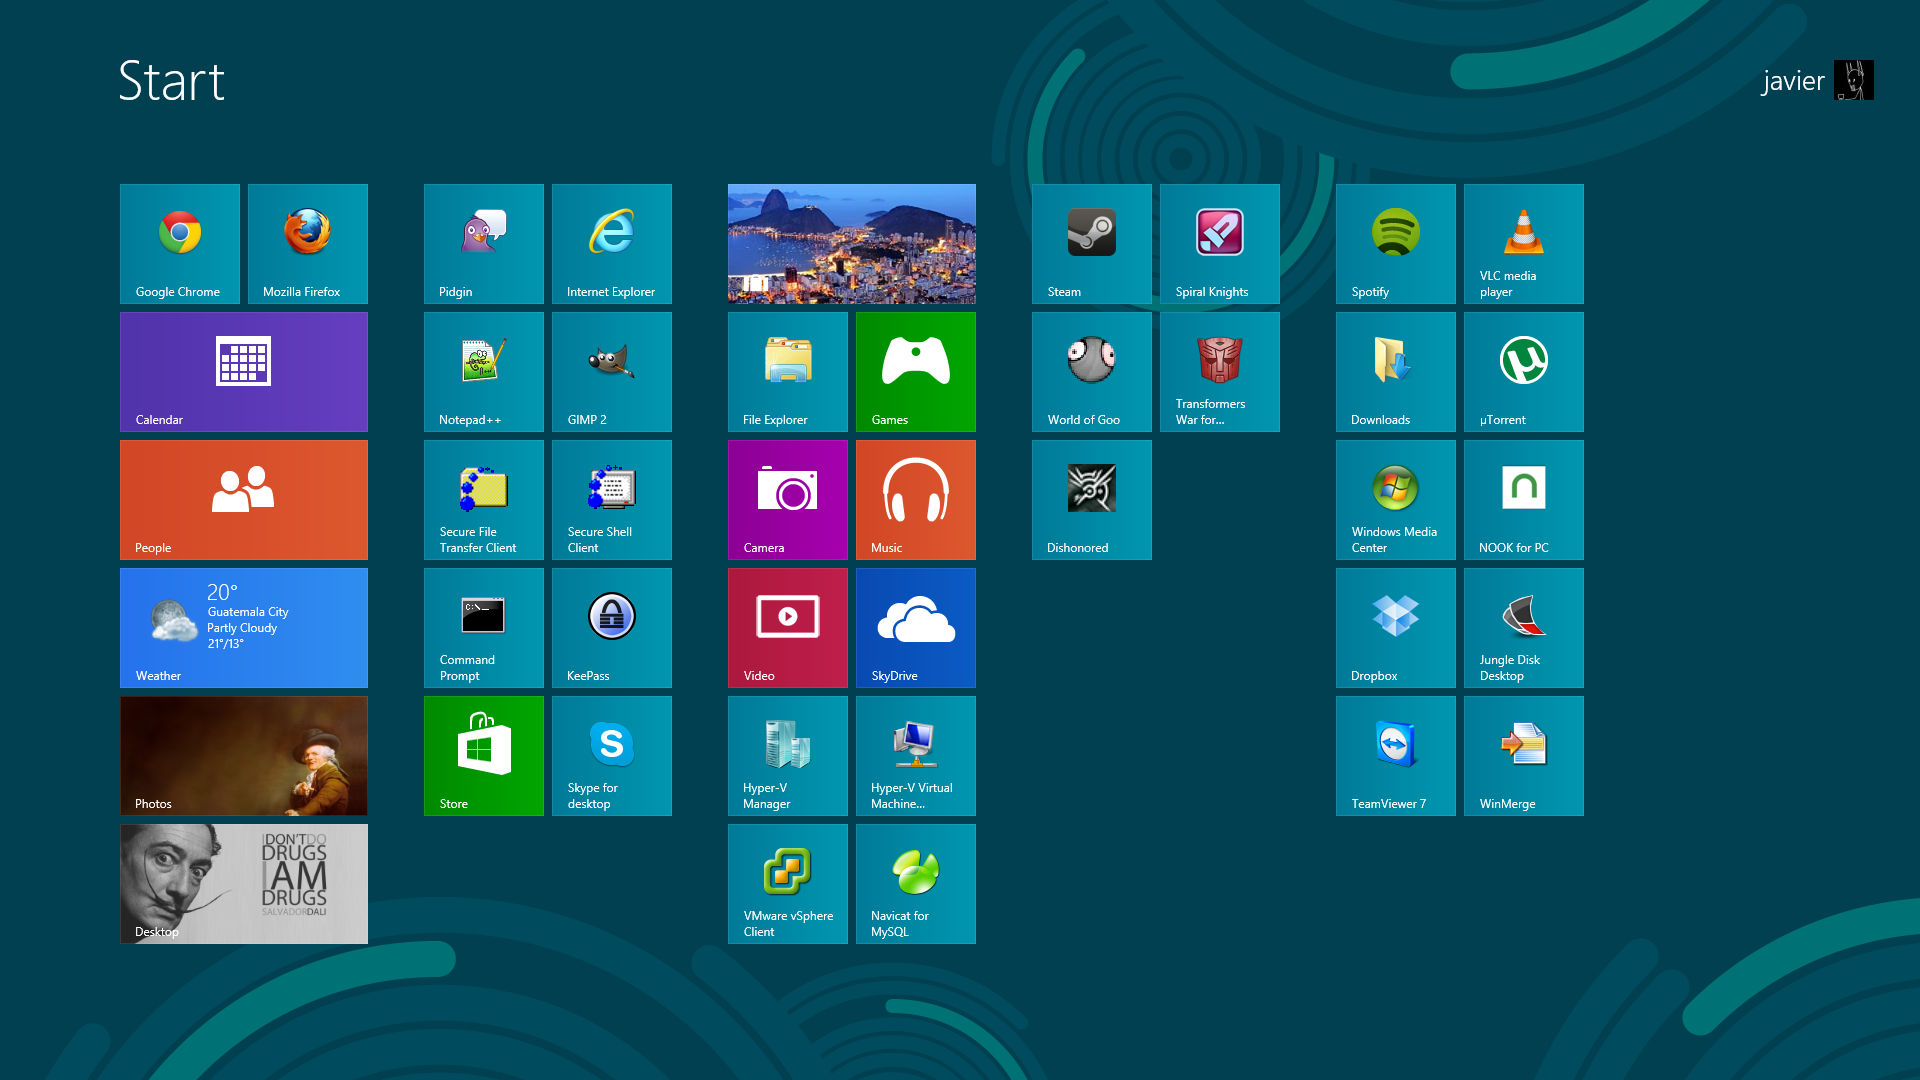Start VLC media player
The width and height of the screenshot is (1920, 1080).
point(1523,243)
